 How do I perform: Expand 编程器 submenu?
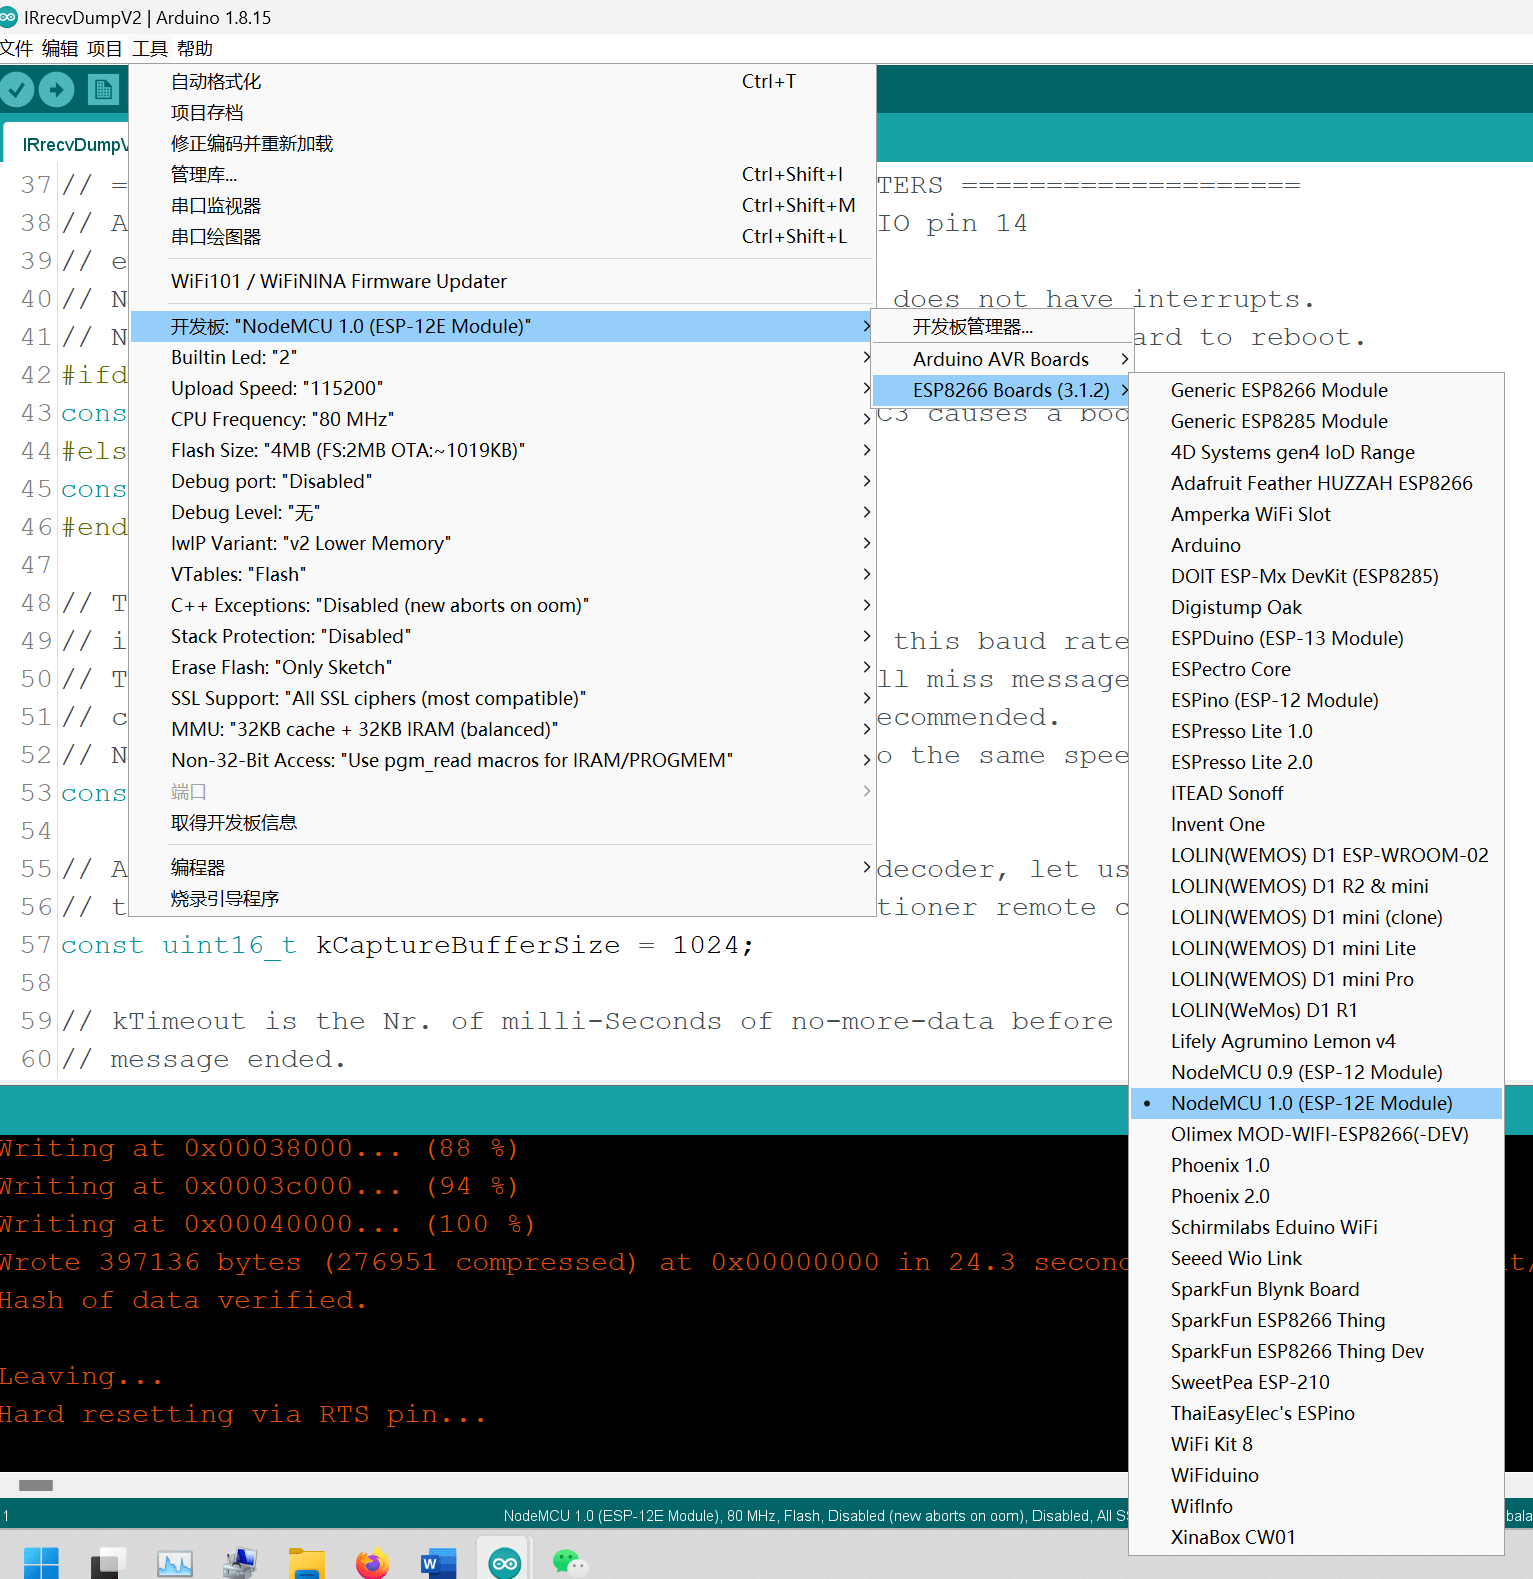point(503,867)
